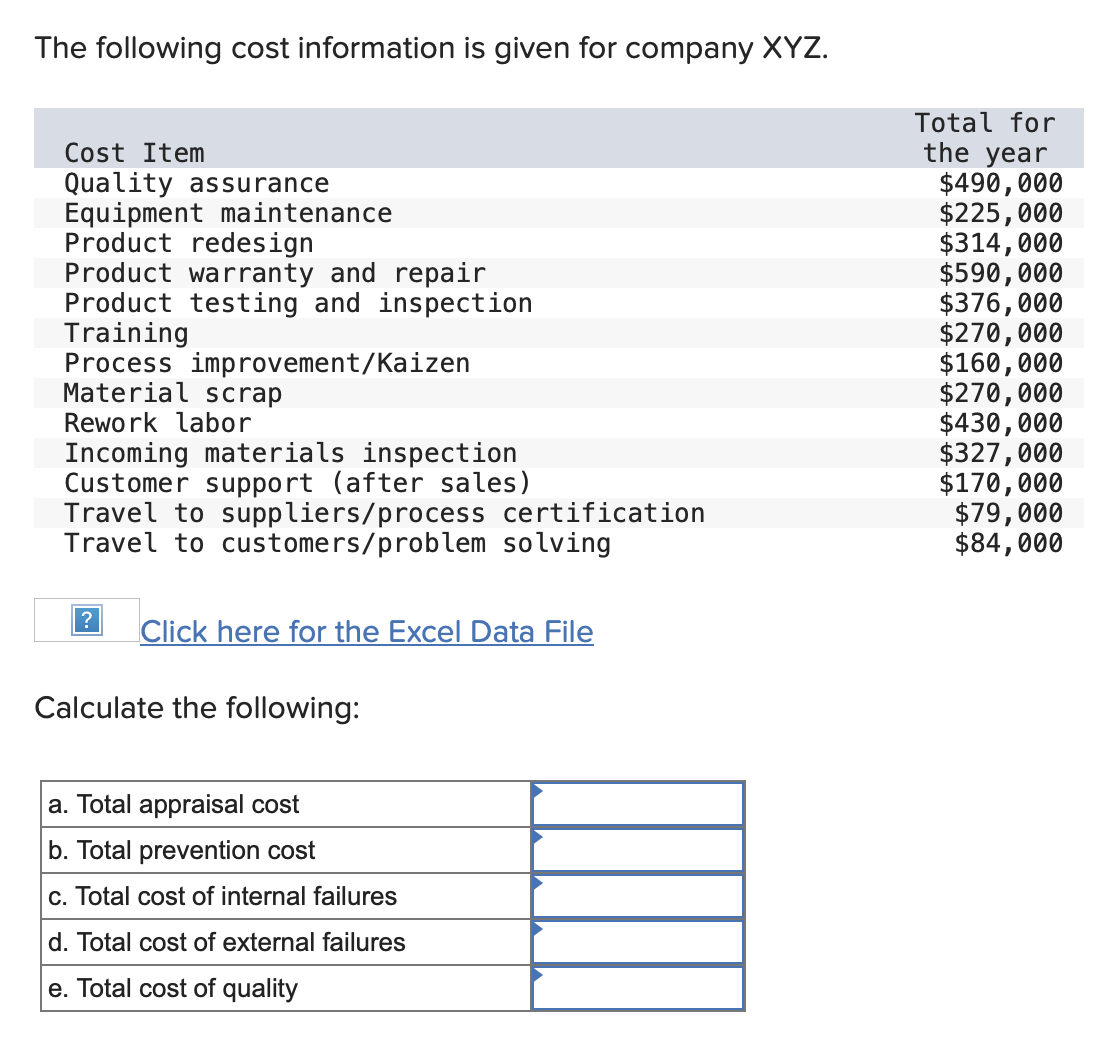1104x1038 pixels.
Task: Click the internal failures cost input field
Action: pos(640,895)
